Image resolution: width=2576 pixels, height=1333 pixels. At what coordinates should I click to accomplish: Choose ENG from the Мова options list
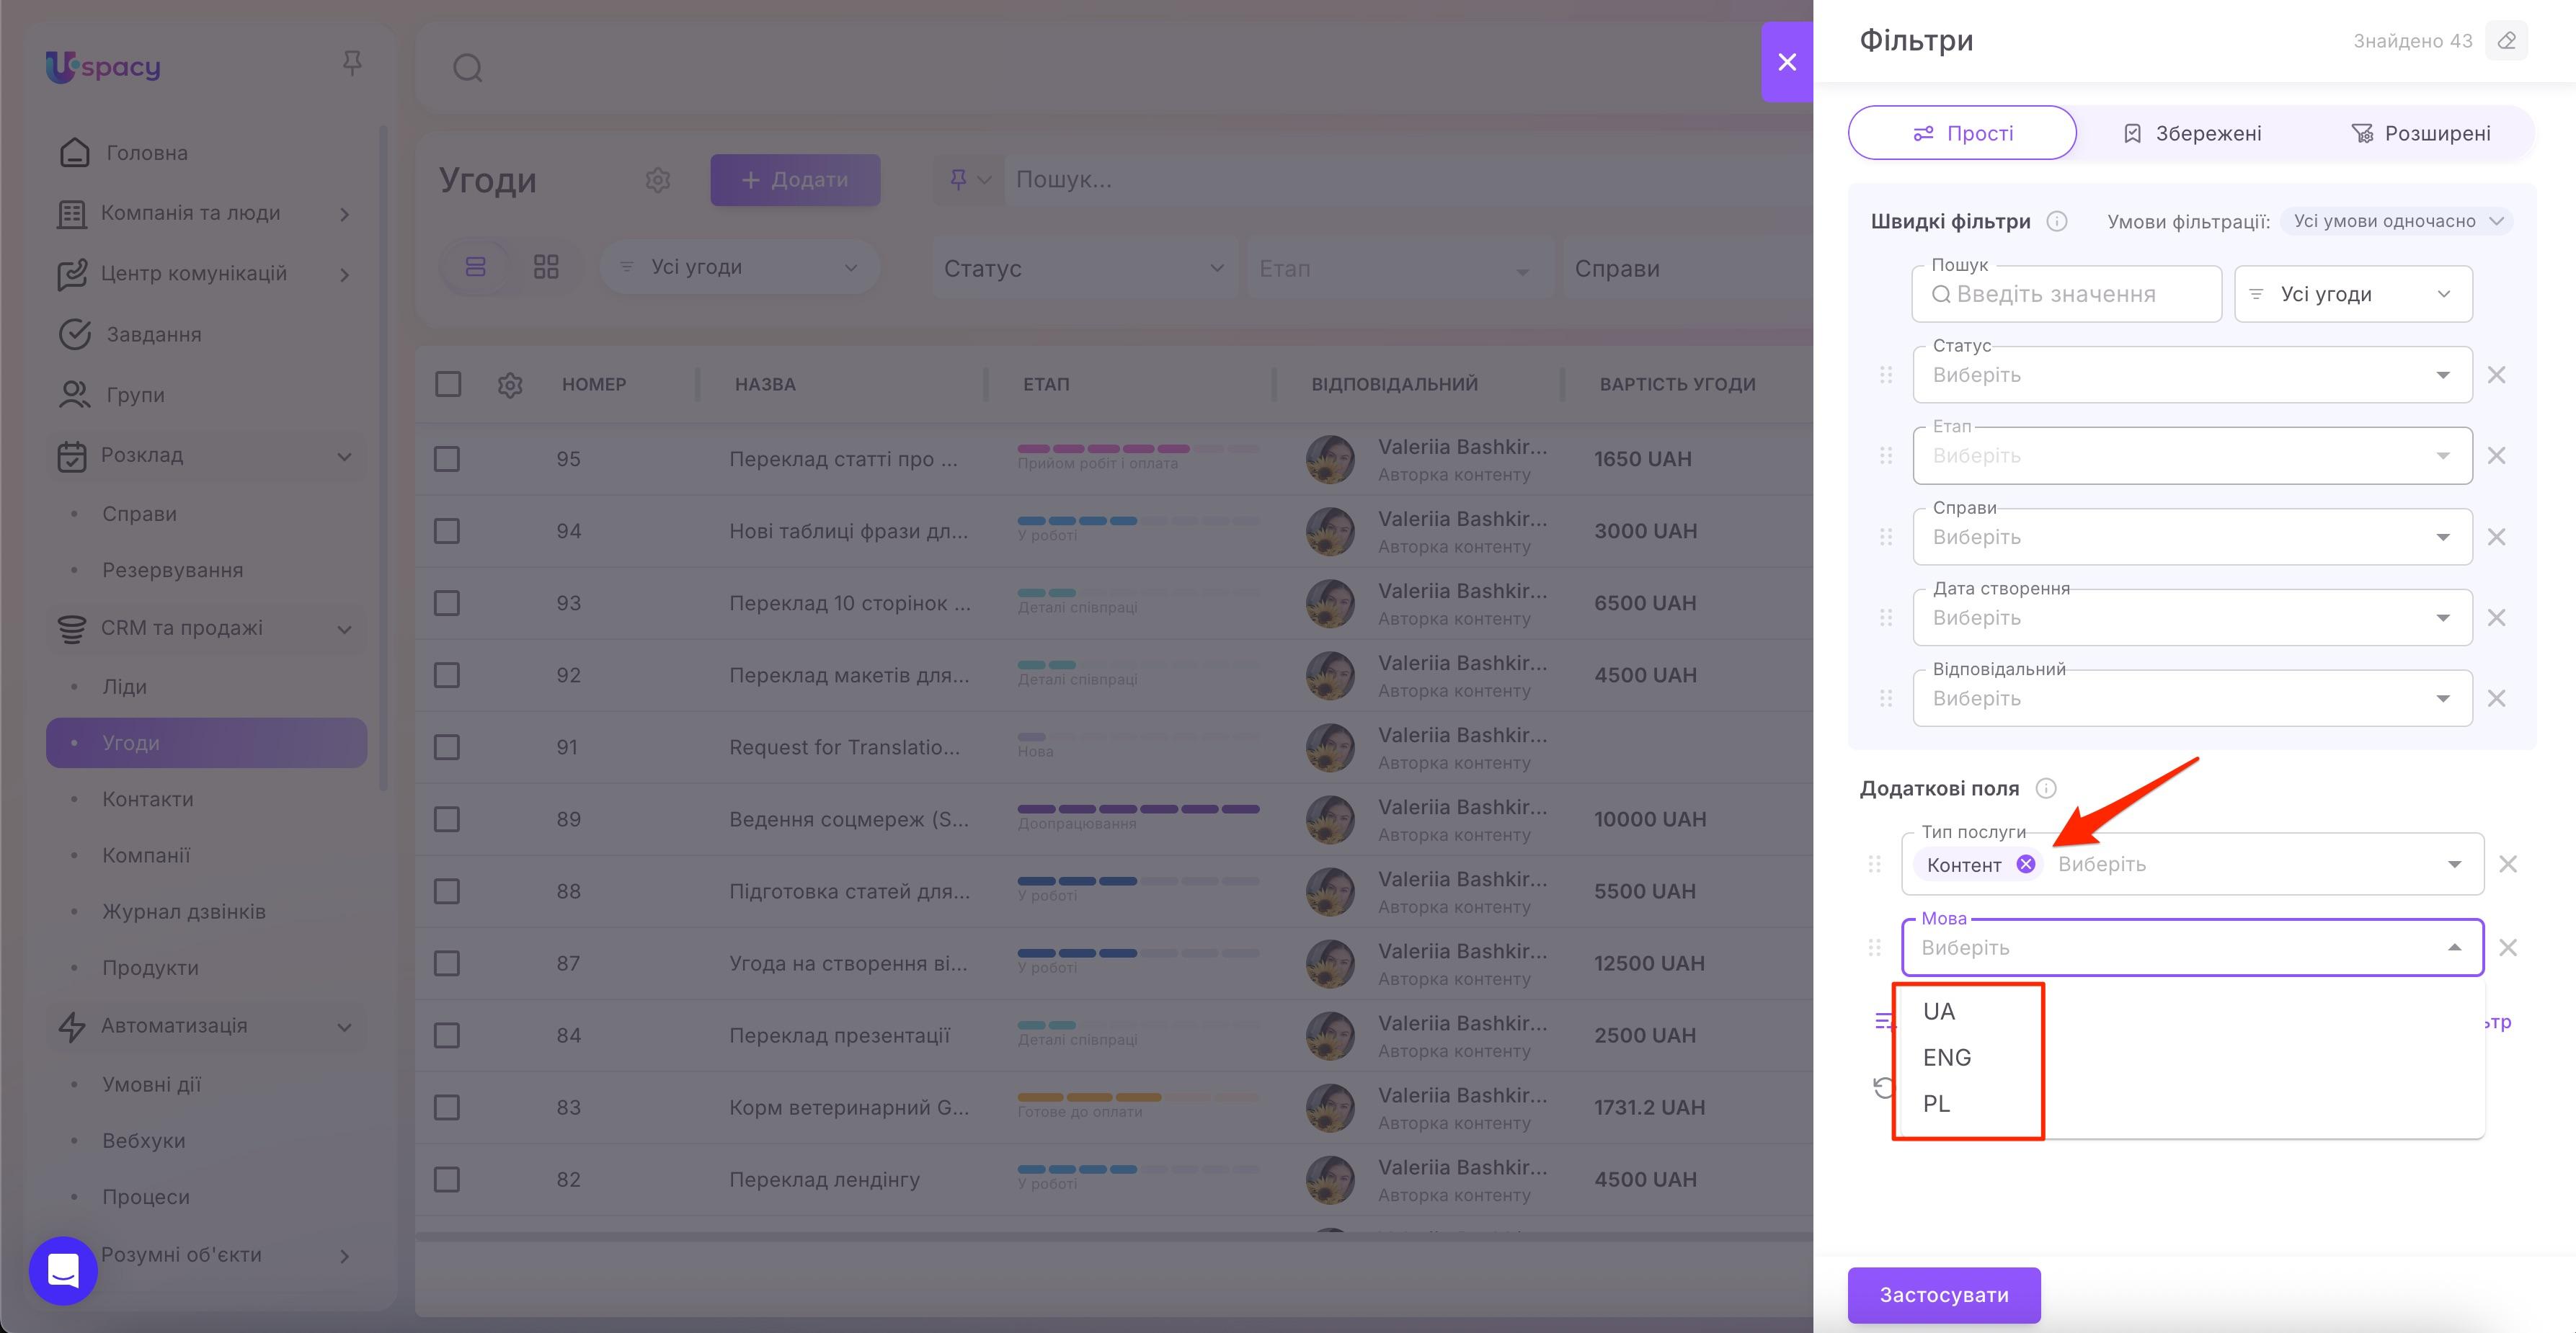[1946, 1057]
